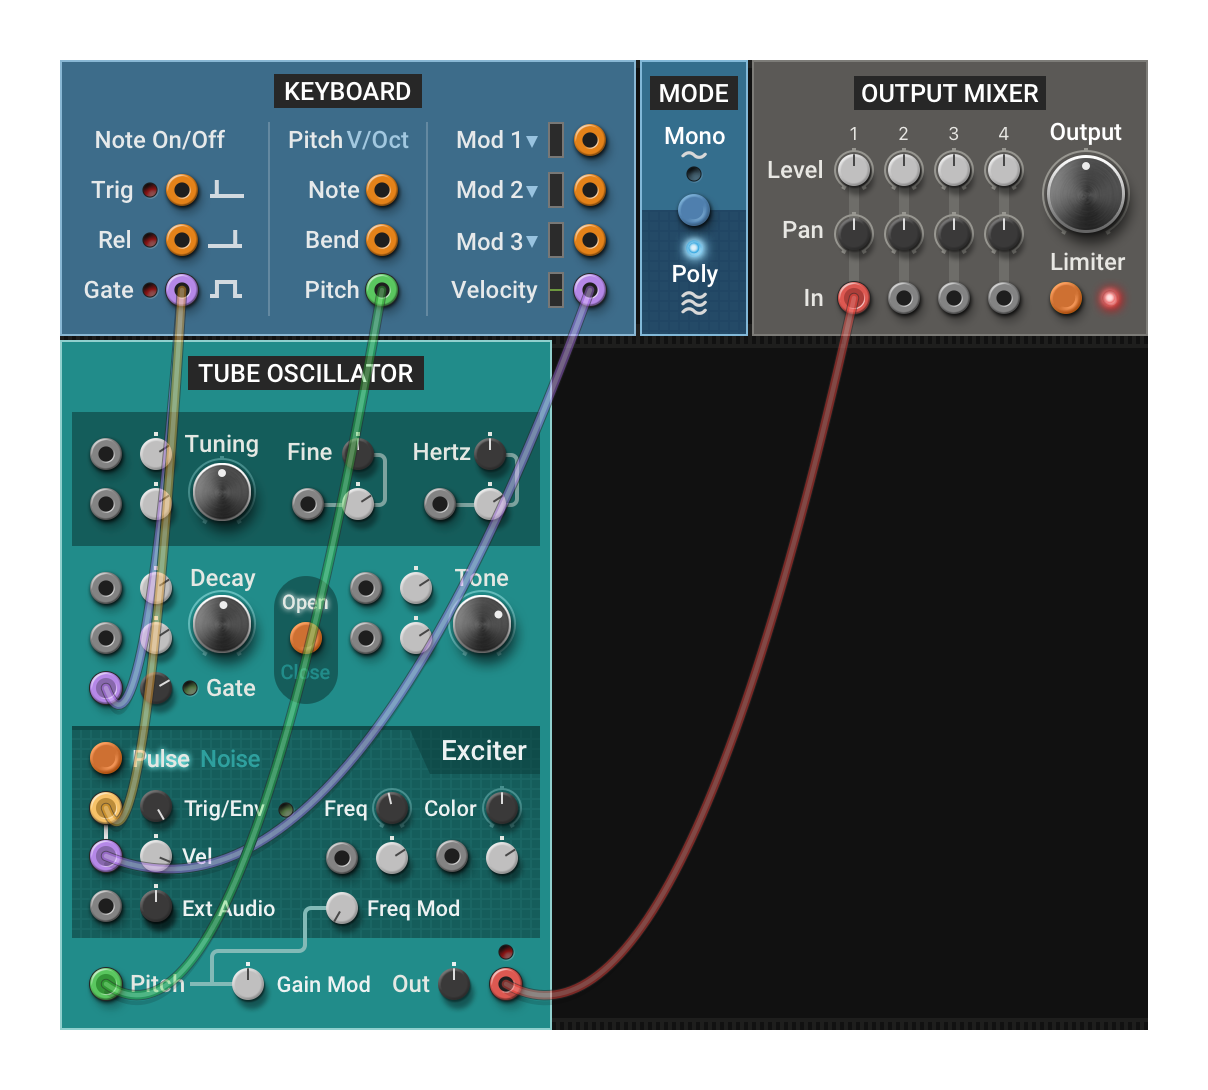Click the Ext Audio input jack
This screenshot has width=1208, height=1090.
coord(106,907)
